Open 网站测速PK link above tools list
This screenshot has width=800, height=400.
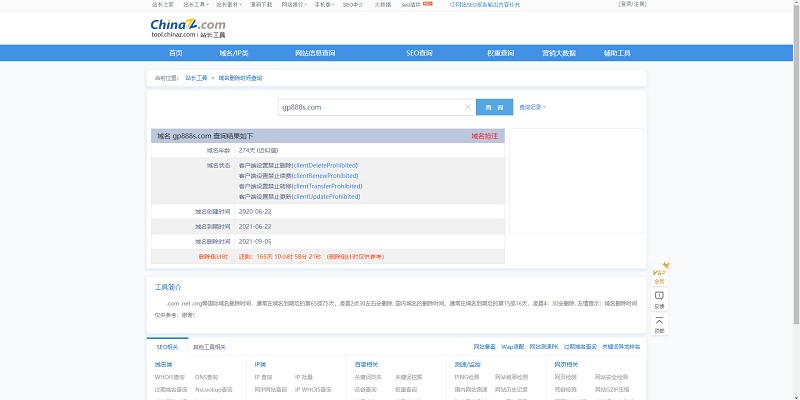click(x=544, y=346)
